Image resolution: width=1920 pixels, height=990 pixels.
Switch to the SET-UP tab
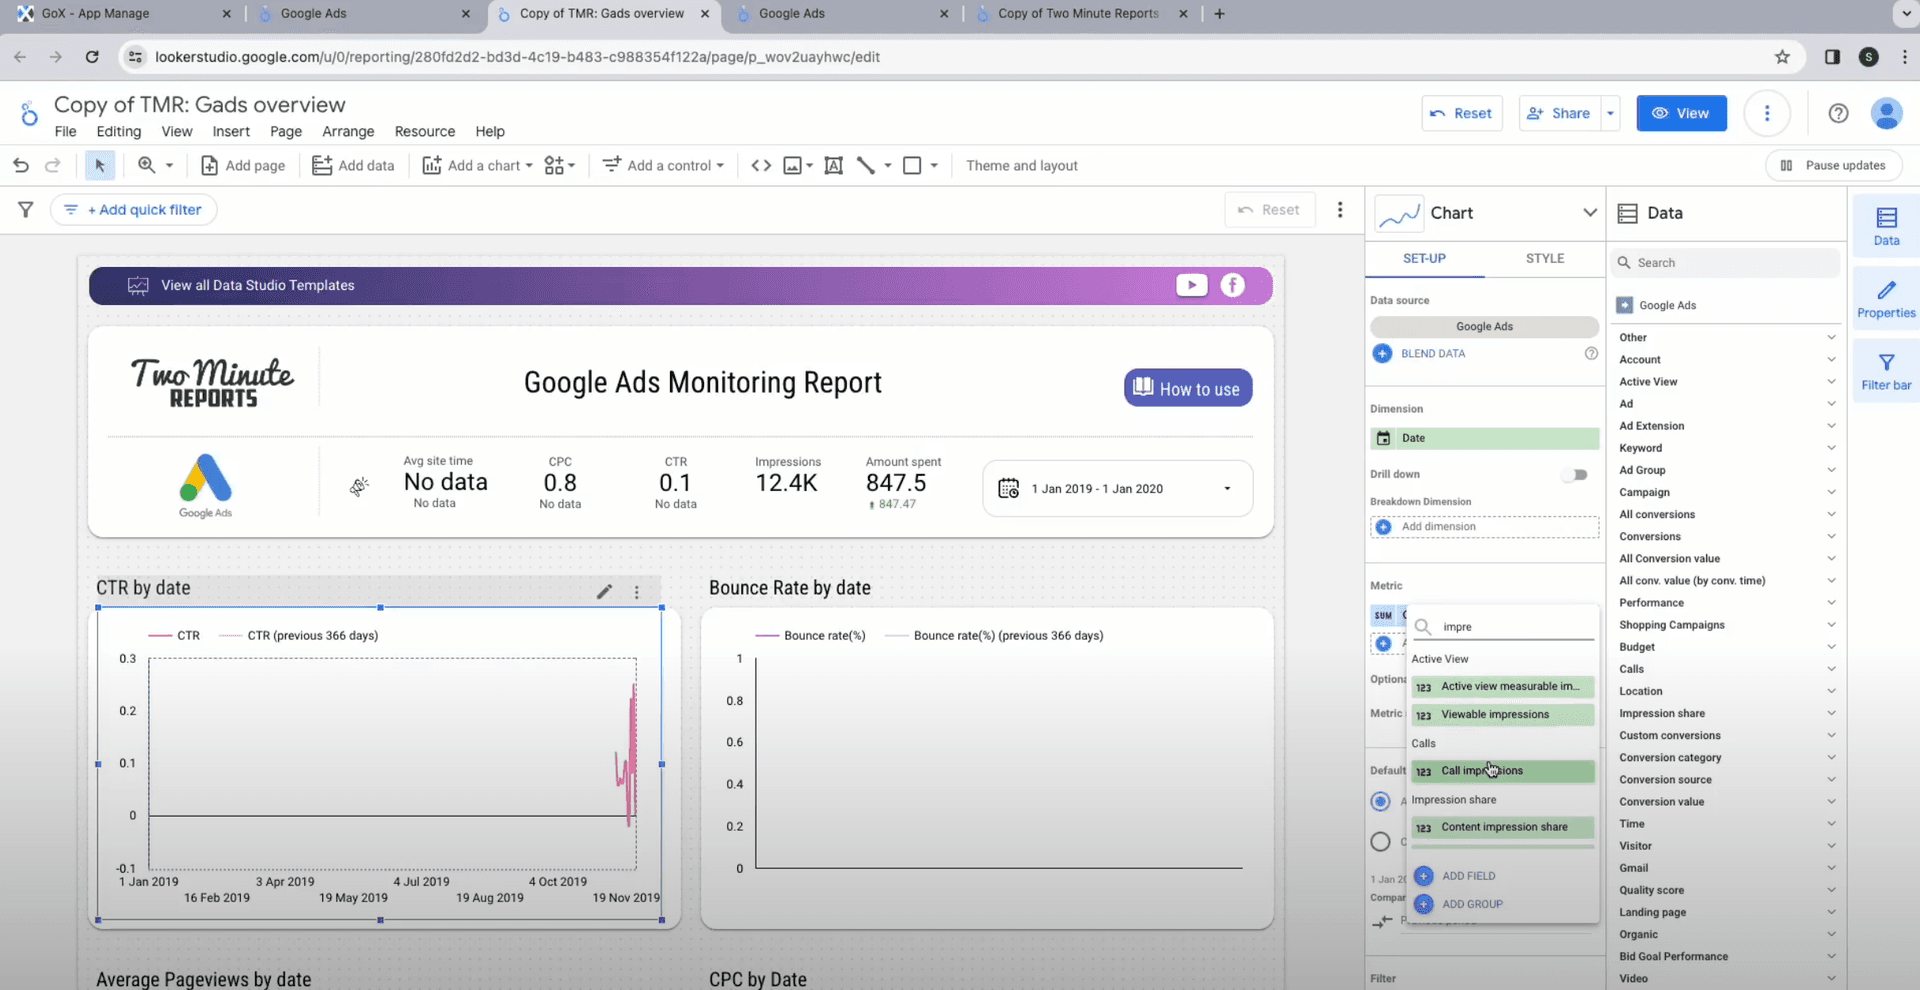[1424, 258]
